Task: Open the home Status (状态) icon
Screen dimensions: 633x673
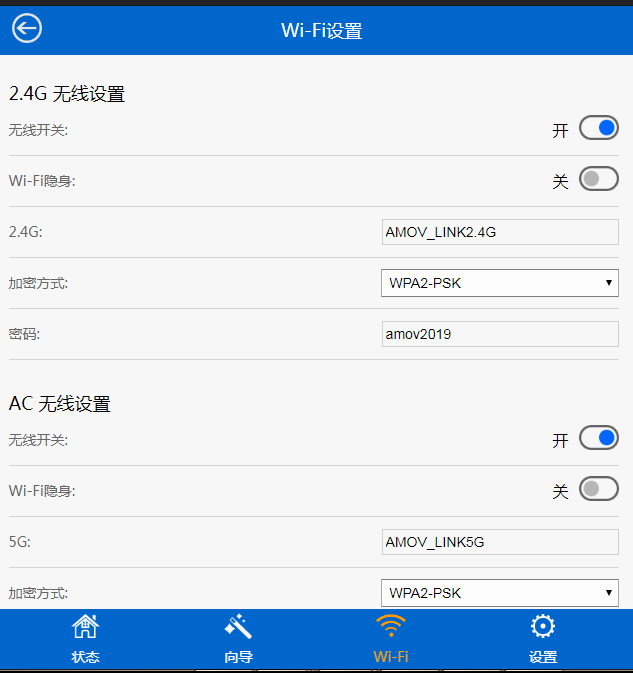Action: click(85, 627)
